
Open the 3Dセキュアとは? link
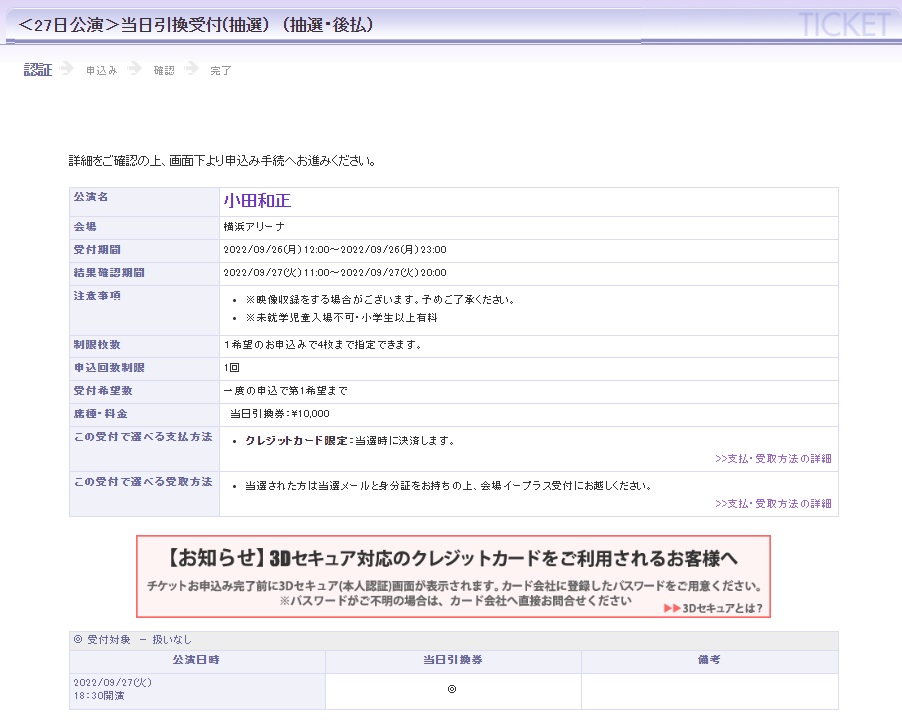(713, 608)
